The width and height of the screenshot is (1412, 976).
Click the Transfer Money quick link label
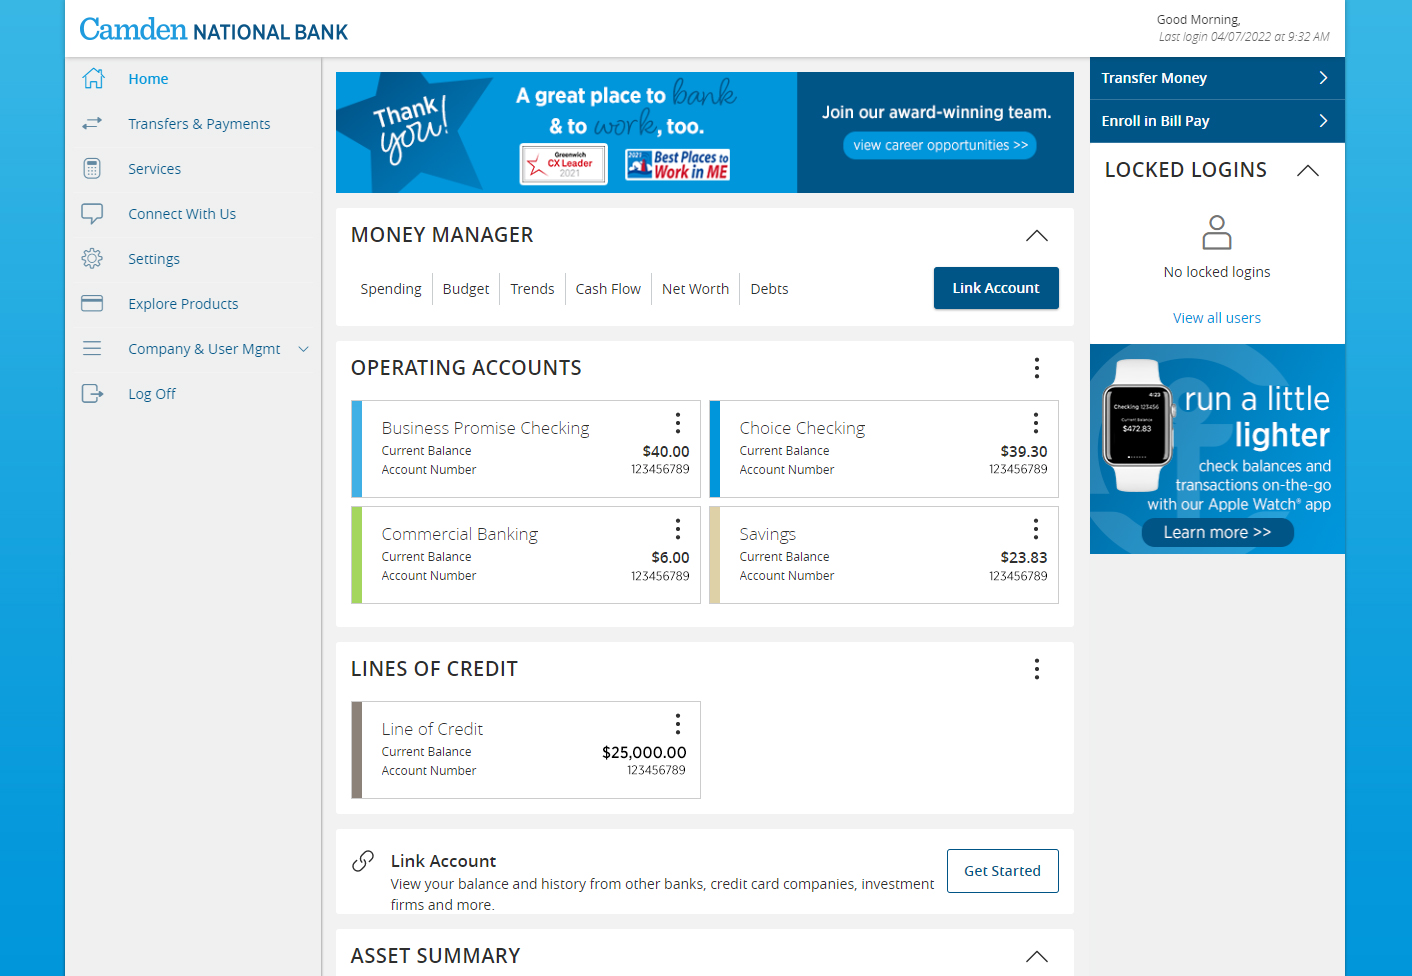click(1154, 78)
